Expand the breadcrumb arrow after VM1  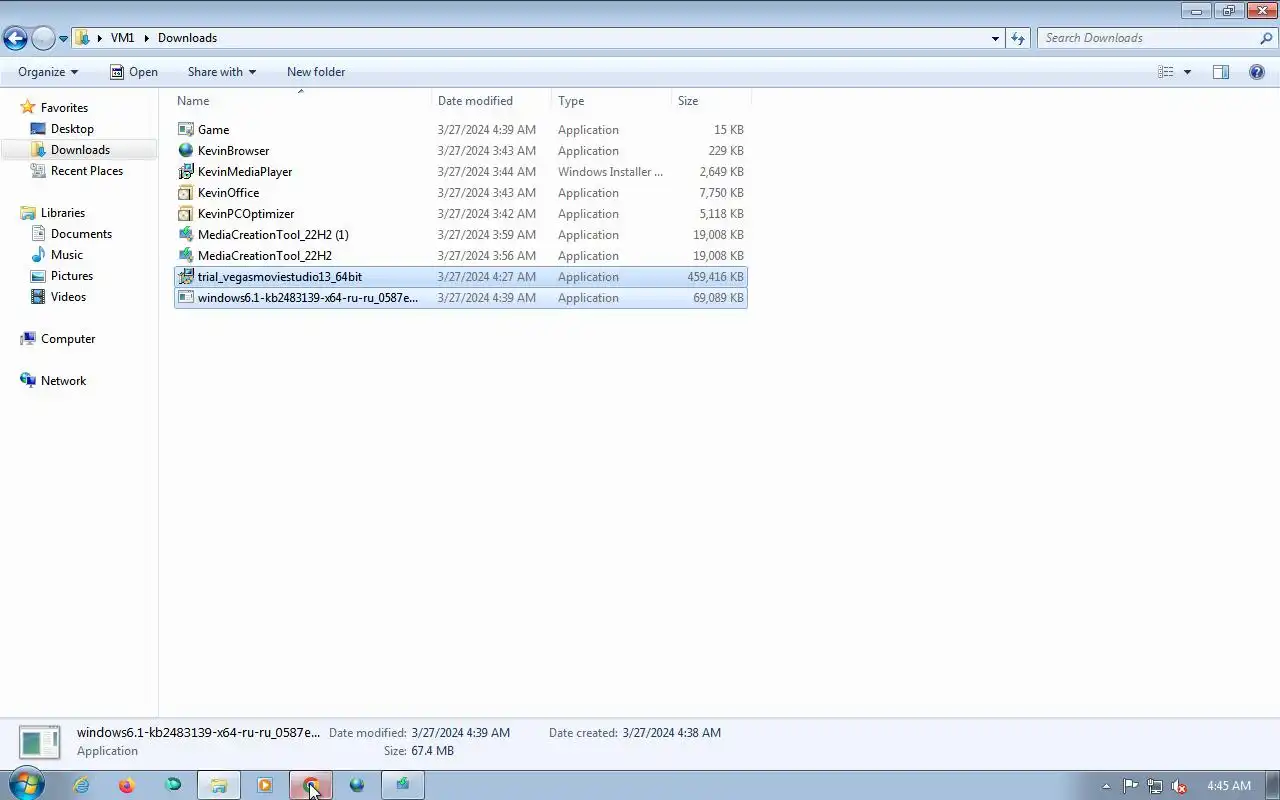146,38
